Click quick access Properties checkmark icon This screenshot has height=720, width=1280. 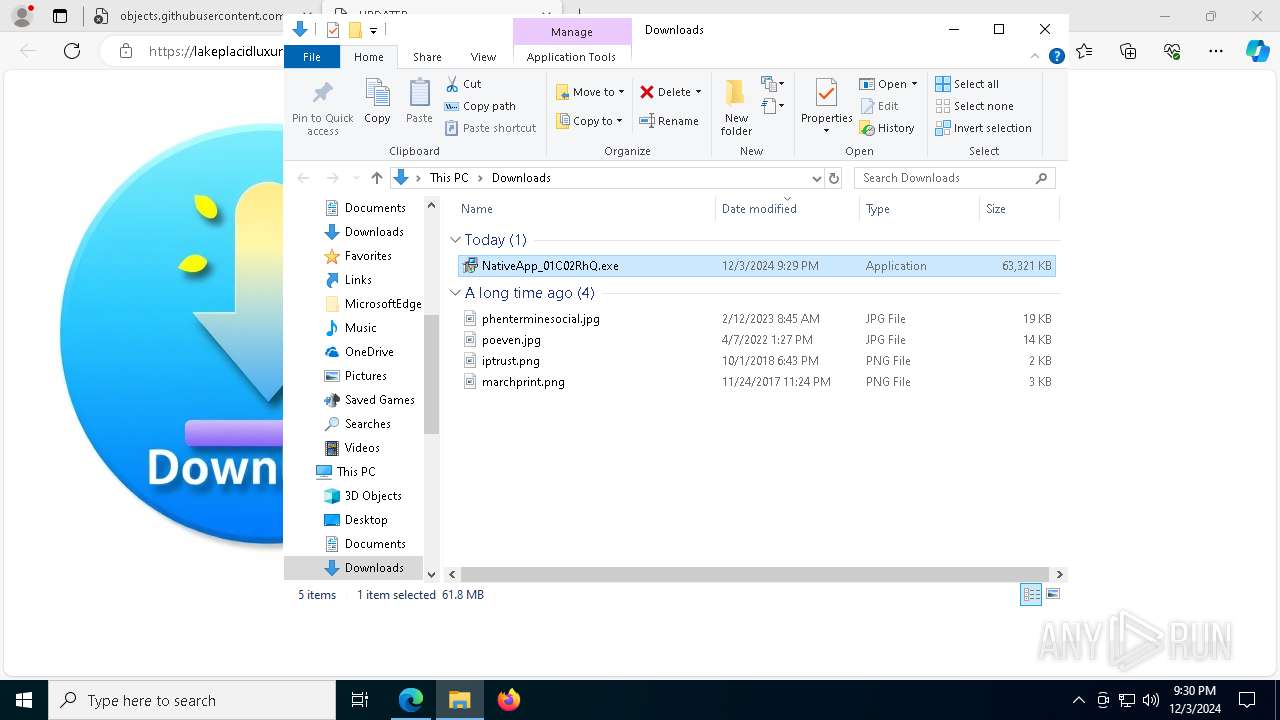(333, 30)
